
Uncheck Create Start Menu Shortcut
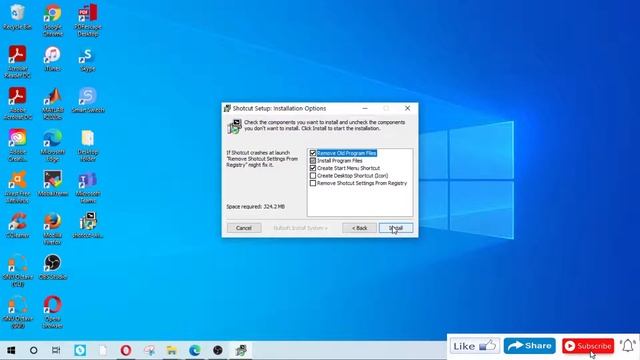pyautogui.click(x=313, y=168)
